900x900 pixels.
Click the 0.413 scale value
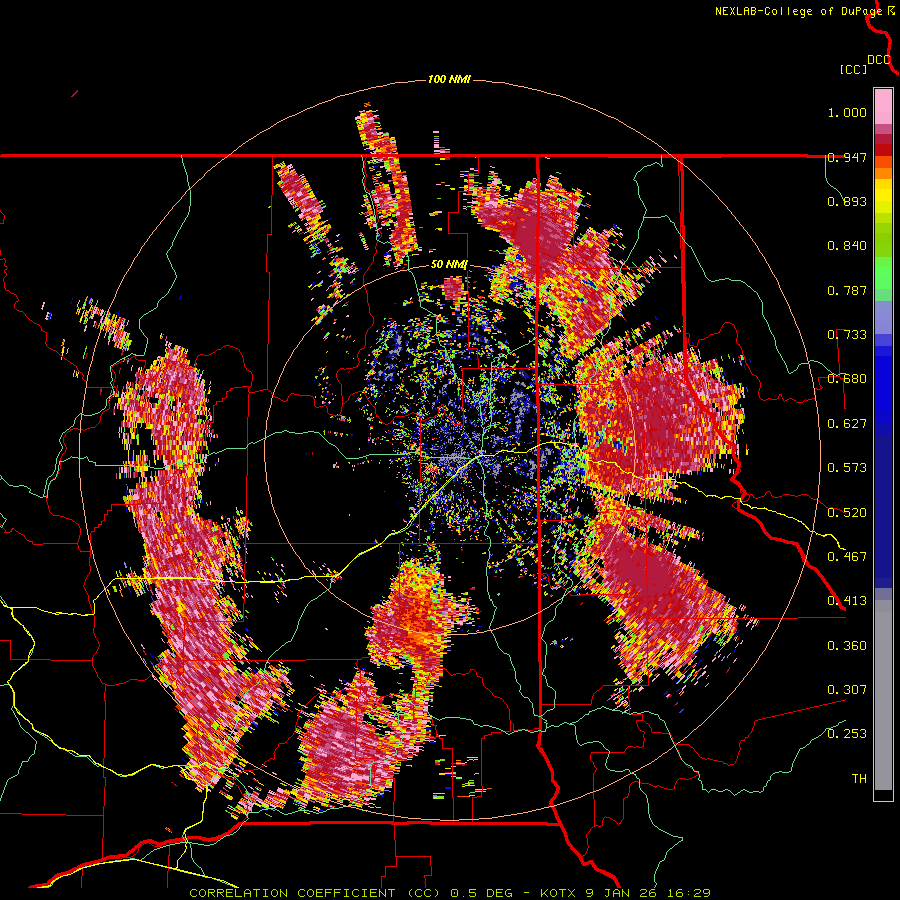[x=847, y=601]
